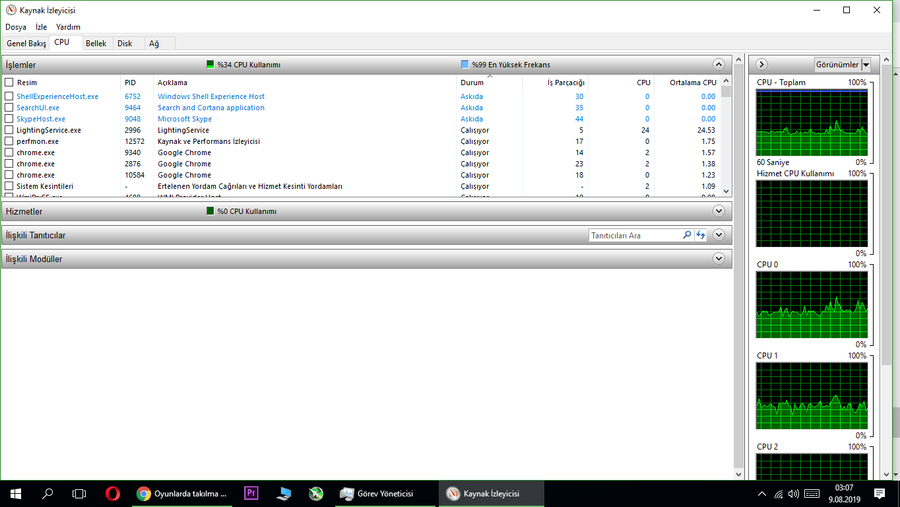This screenshot has width=900, height=507.
Task: Open the Dosya menu
Action: point(16,27)
